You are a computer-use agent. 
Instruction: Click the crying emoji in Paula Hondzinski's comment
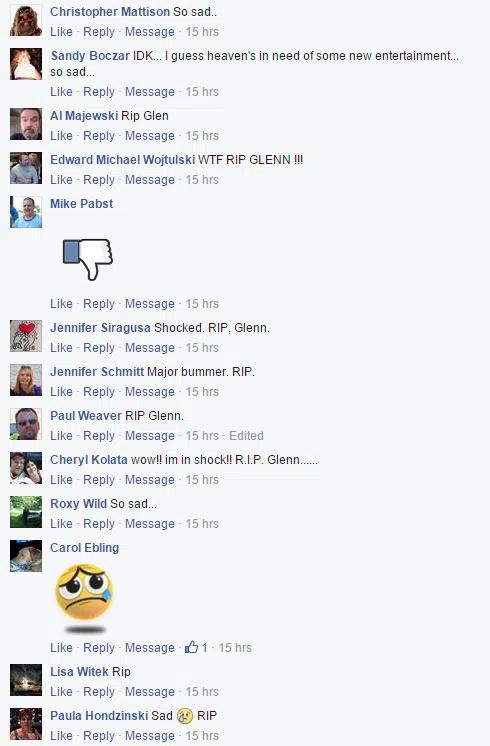(185, 716)
